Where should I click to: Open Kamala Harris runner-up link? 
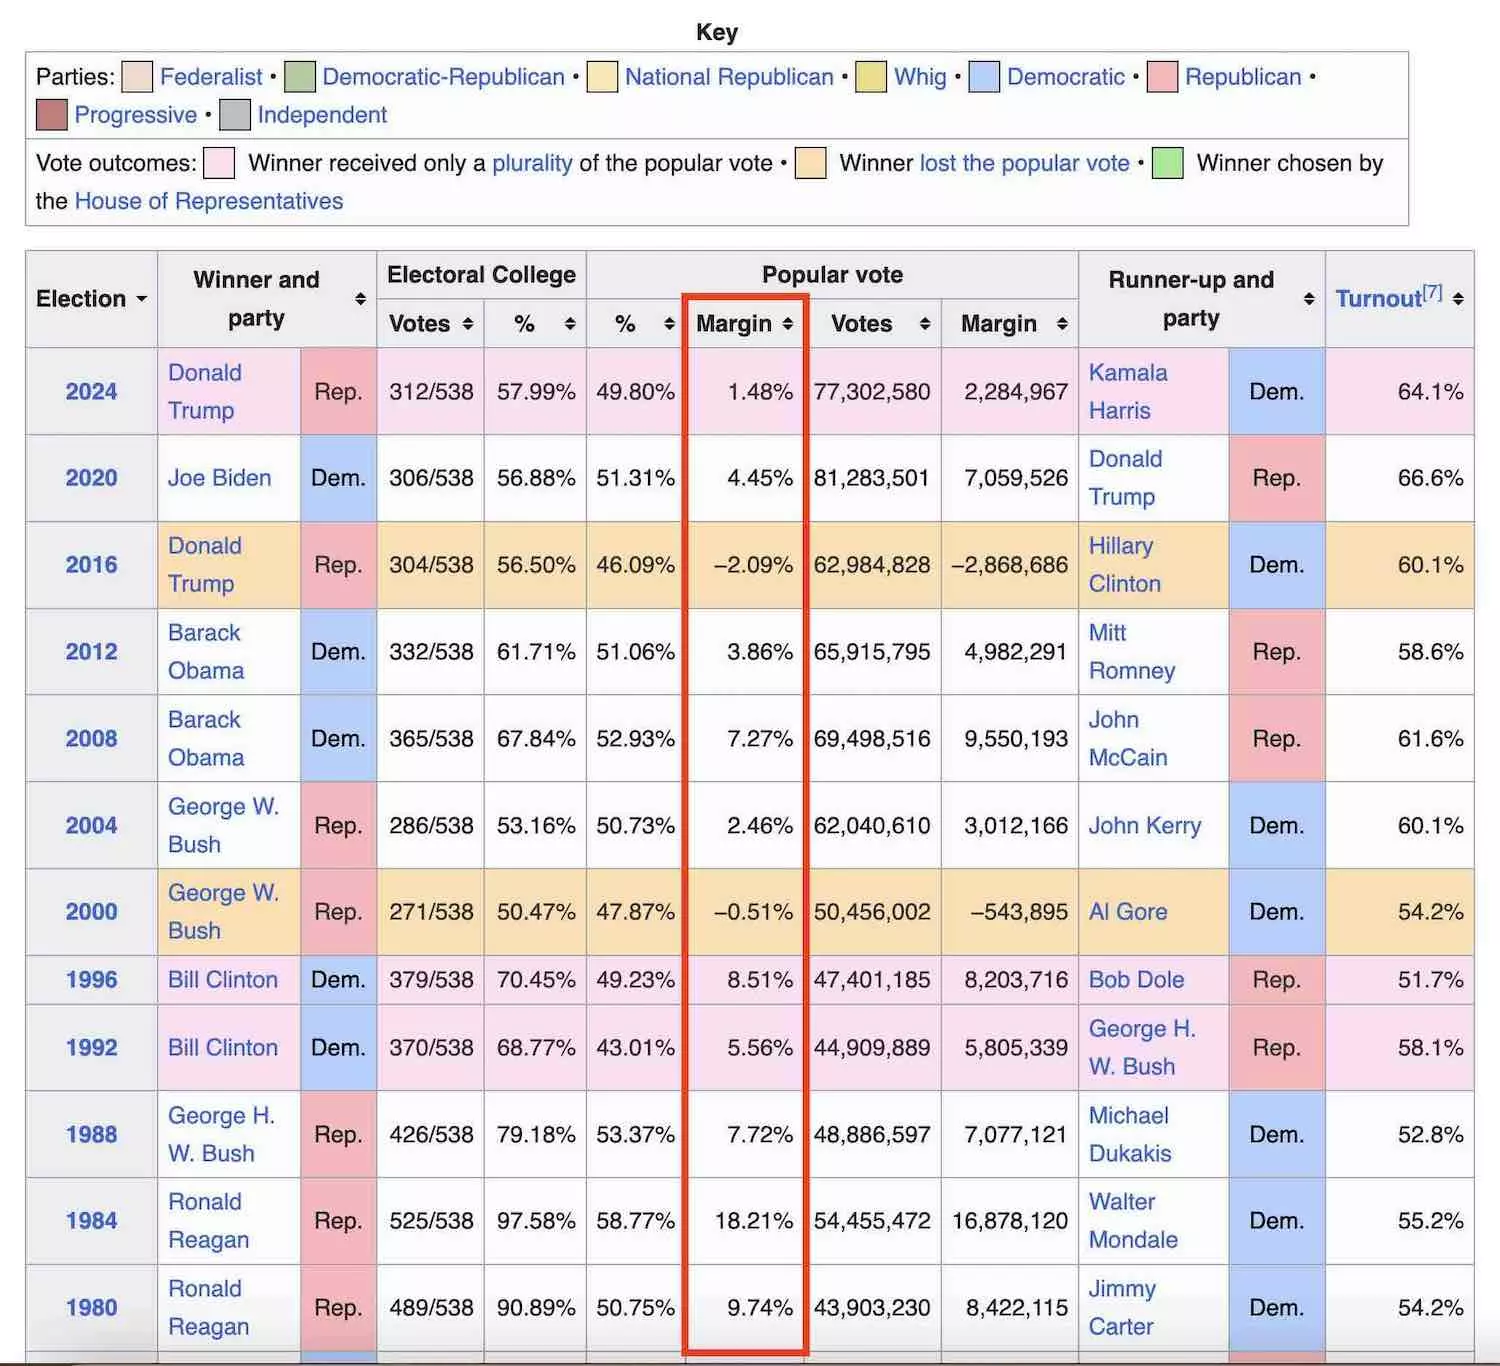tap(1128, 392)
